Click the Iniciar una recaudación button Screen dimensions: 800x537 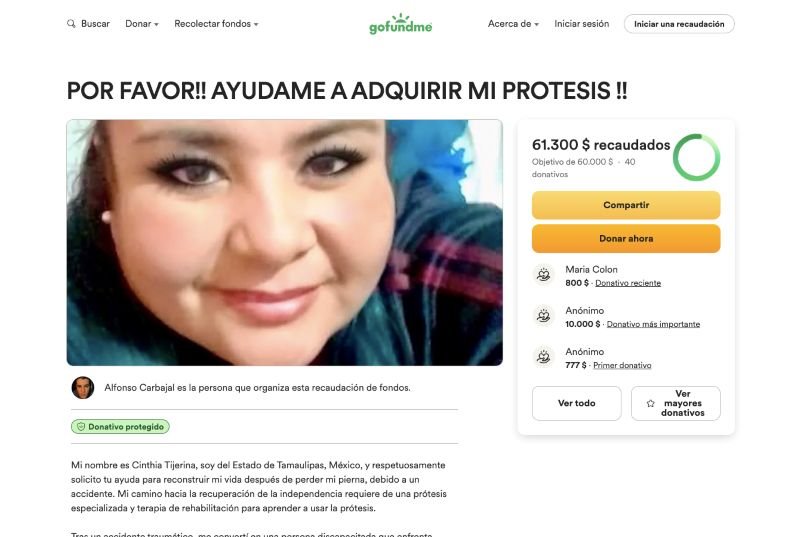click(x=679, y=24)
